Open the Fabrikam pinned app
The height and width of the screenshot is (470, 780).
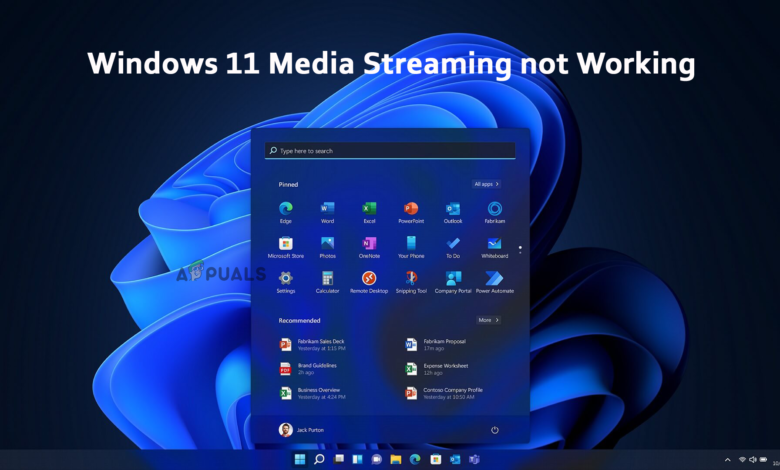[x=494, y=212]
